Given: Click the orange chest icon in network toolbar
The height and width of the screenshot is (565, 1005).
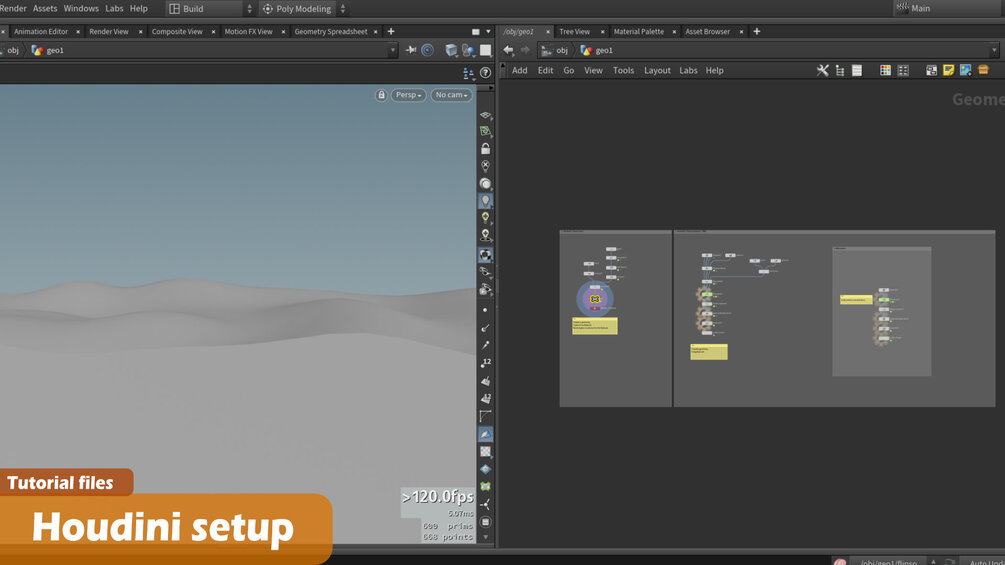Looking at the screenshot, I should tap(983, 70).
